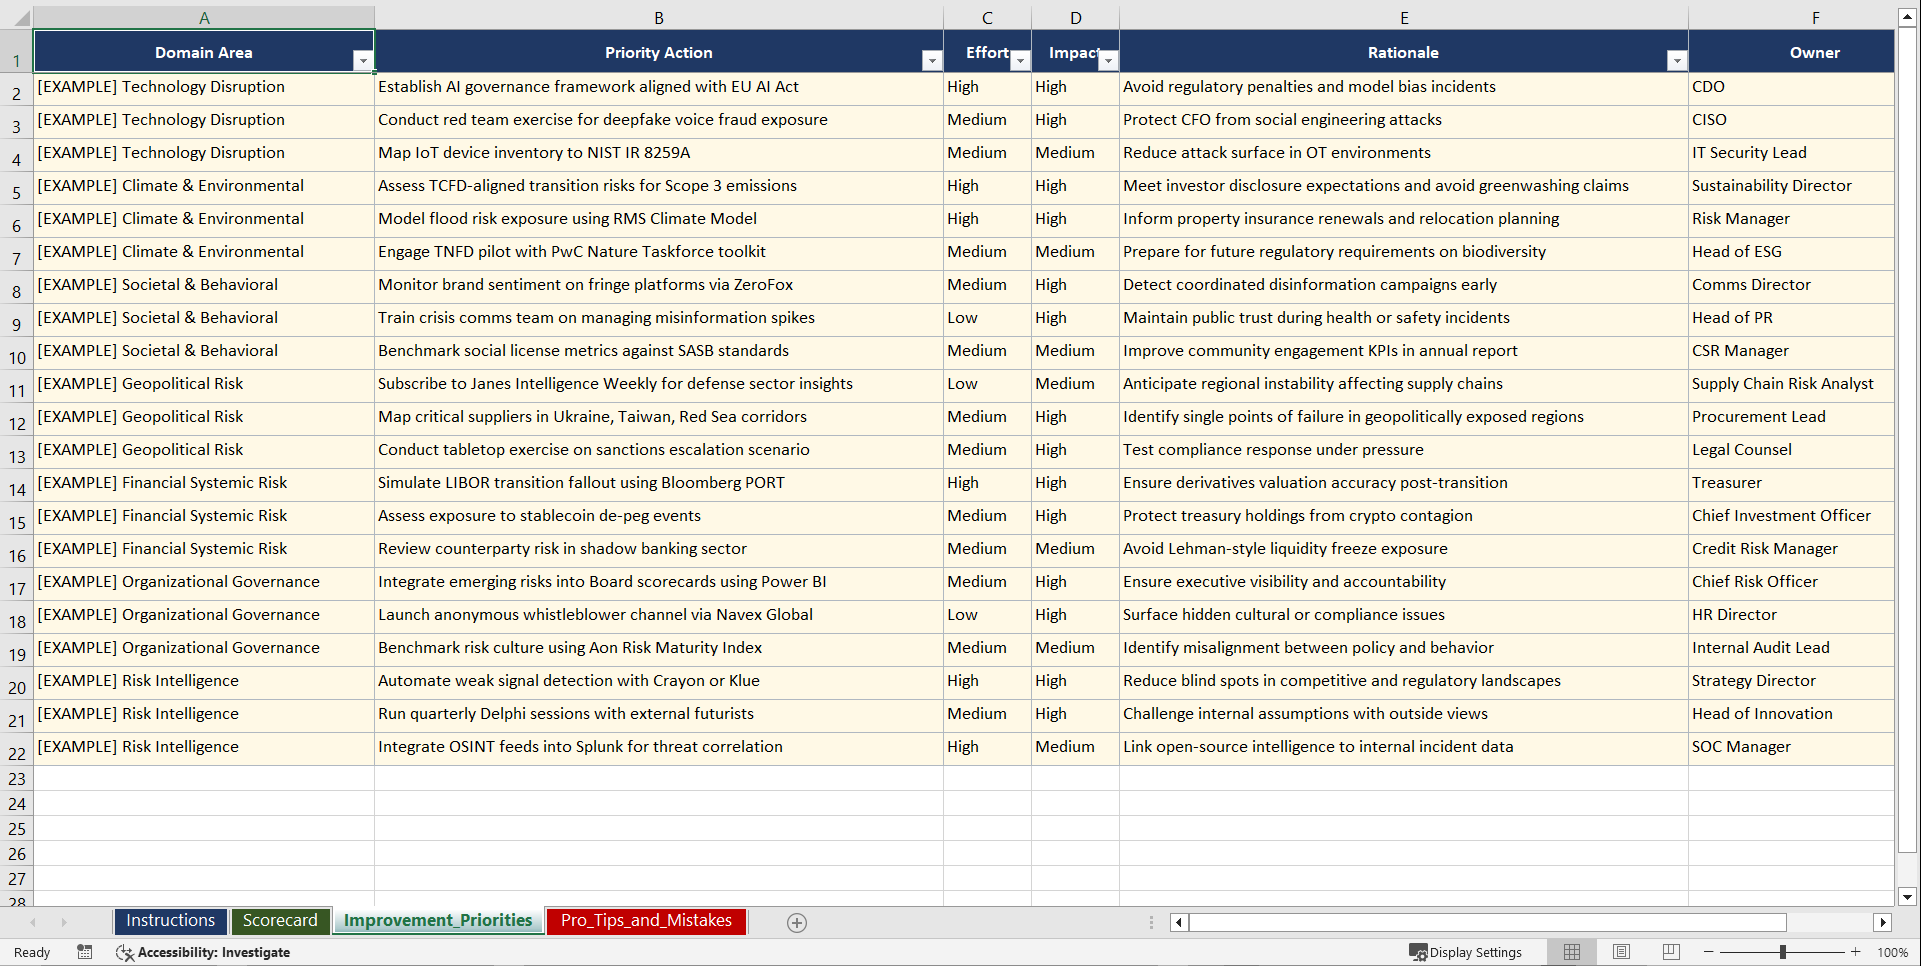Select Page Layout view icon

1621,951
